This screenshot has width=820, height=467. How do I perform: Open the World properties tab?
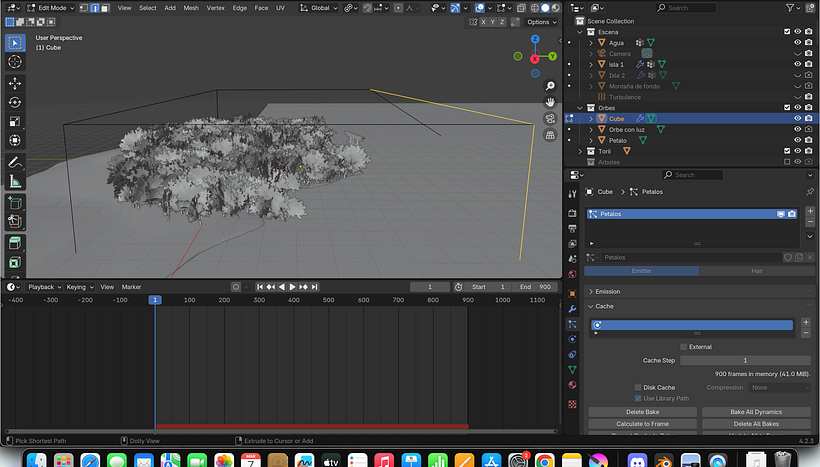pyautogui.click(x=573, y=274)
